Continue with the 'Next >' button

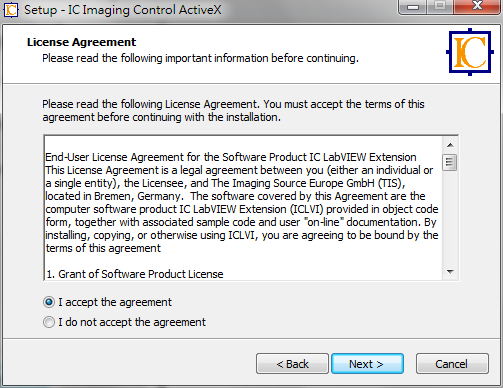point(367,364)
